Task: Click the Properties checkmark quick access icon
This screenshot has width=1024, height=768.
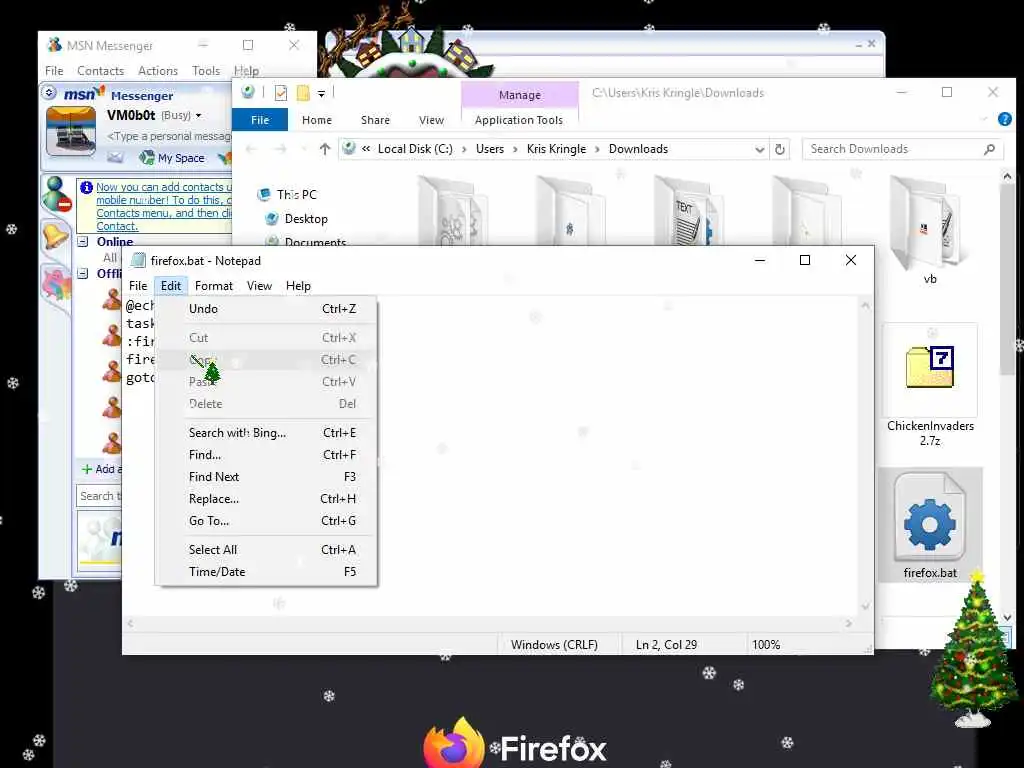Action: 281,93
